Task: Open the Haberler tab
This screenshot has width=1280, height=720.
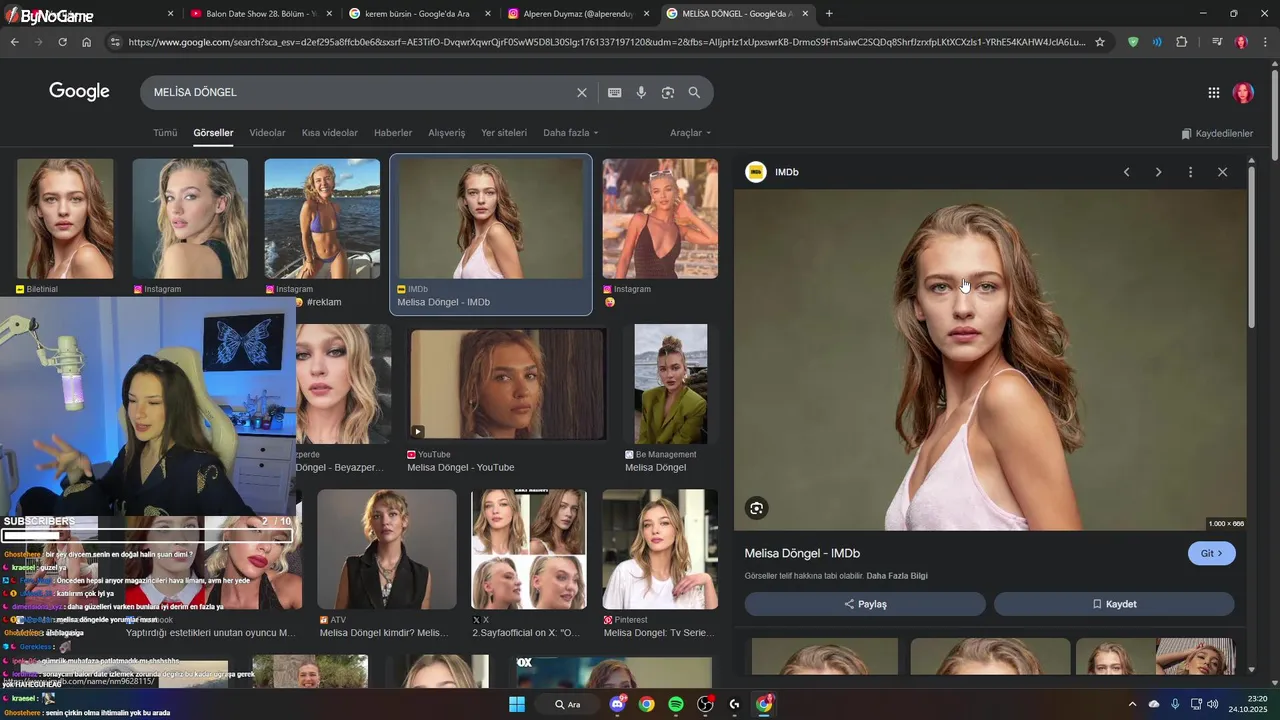Action: (x=393, y=133)
